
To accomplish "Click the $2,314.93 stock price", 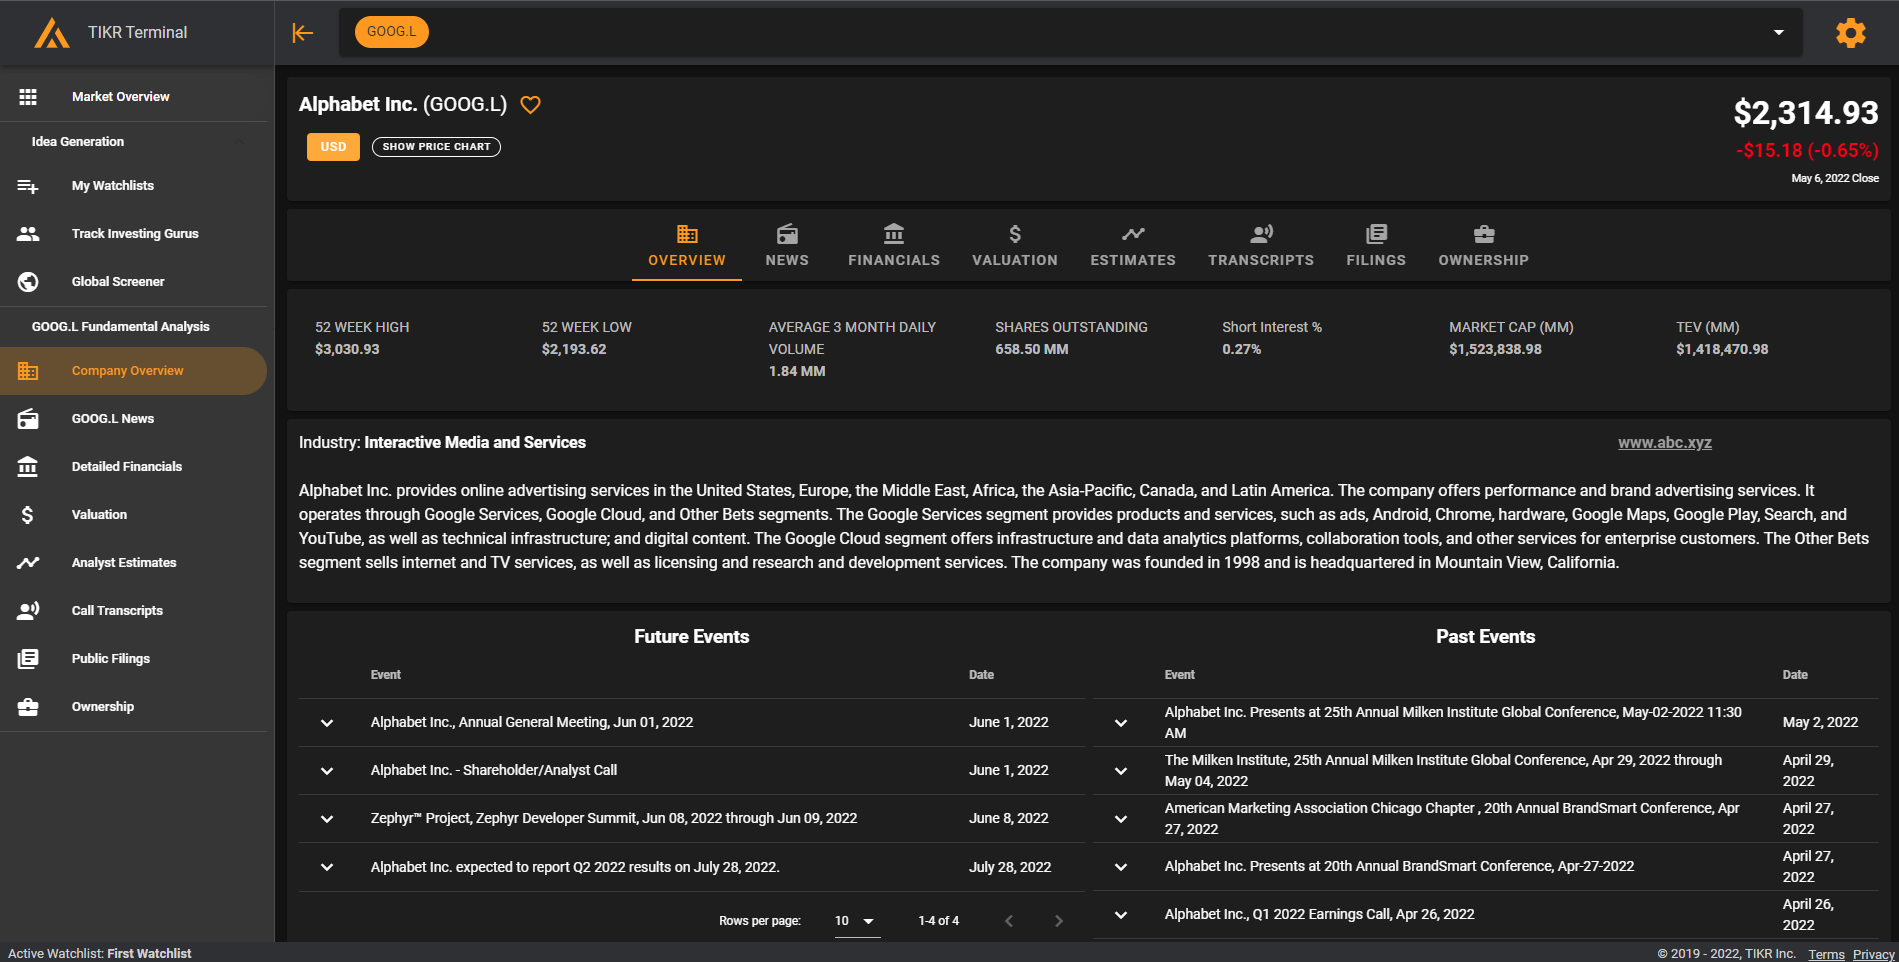I will click(1806, 113).
